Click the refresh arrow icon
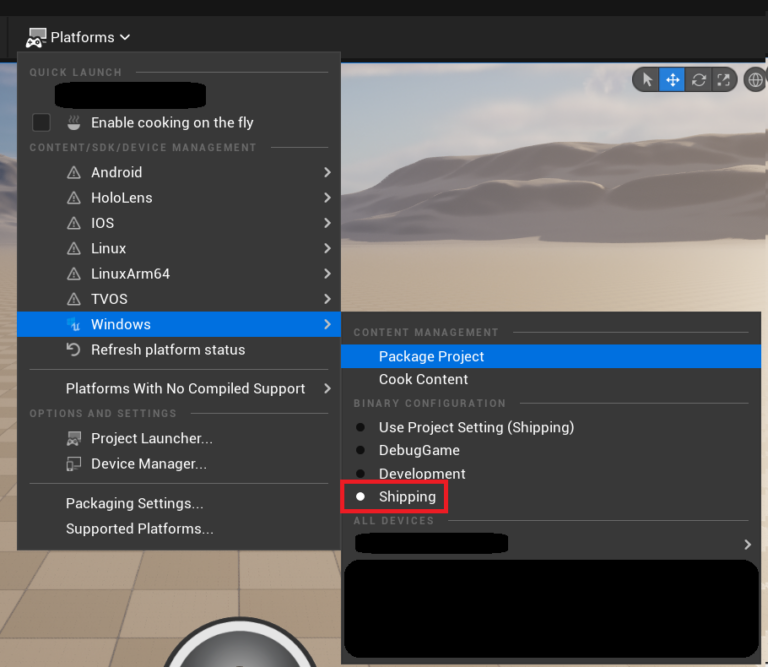 [73, 350]
